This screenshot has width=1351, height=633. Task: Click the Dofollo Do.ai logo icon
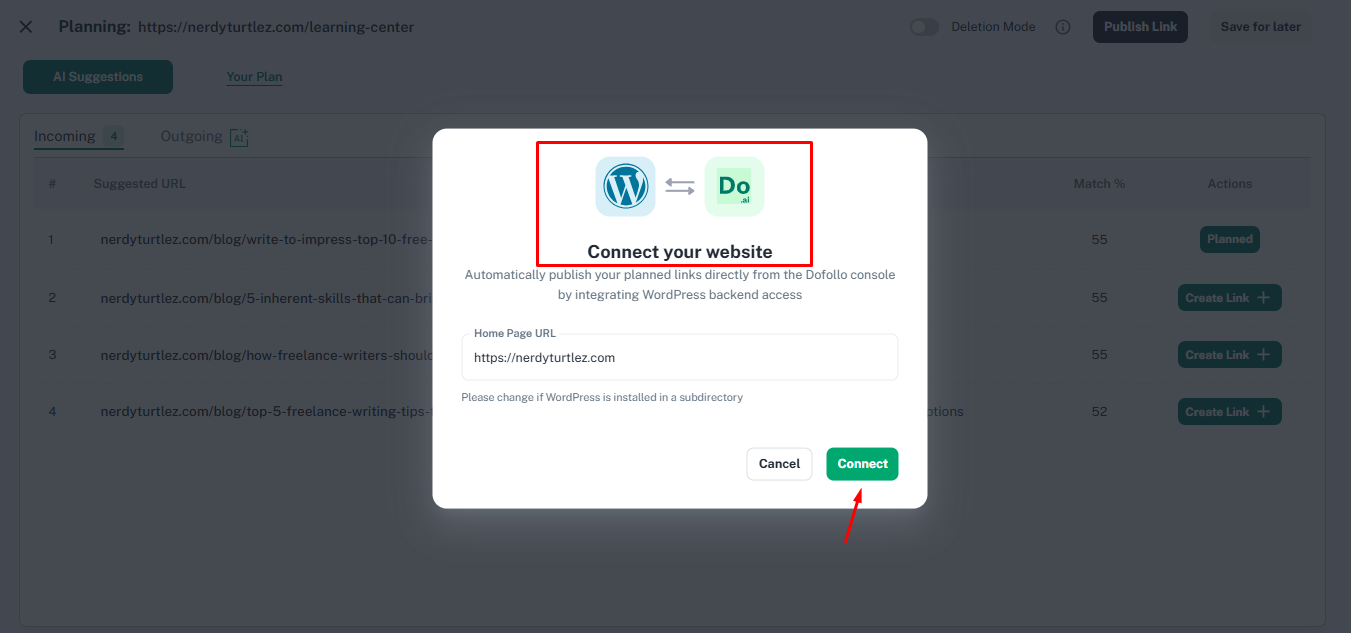[734, 186]
